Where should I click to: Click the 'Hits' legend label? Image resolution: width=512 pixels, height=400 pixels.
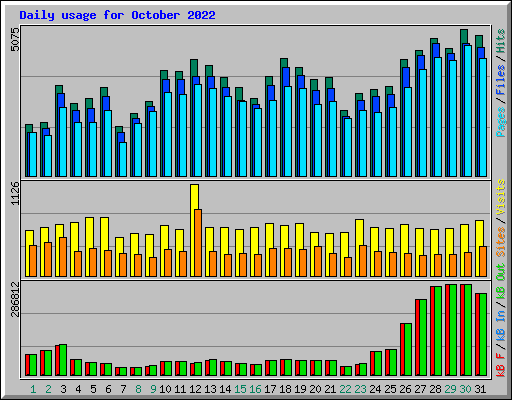coord(500,41)
